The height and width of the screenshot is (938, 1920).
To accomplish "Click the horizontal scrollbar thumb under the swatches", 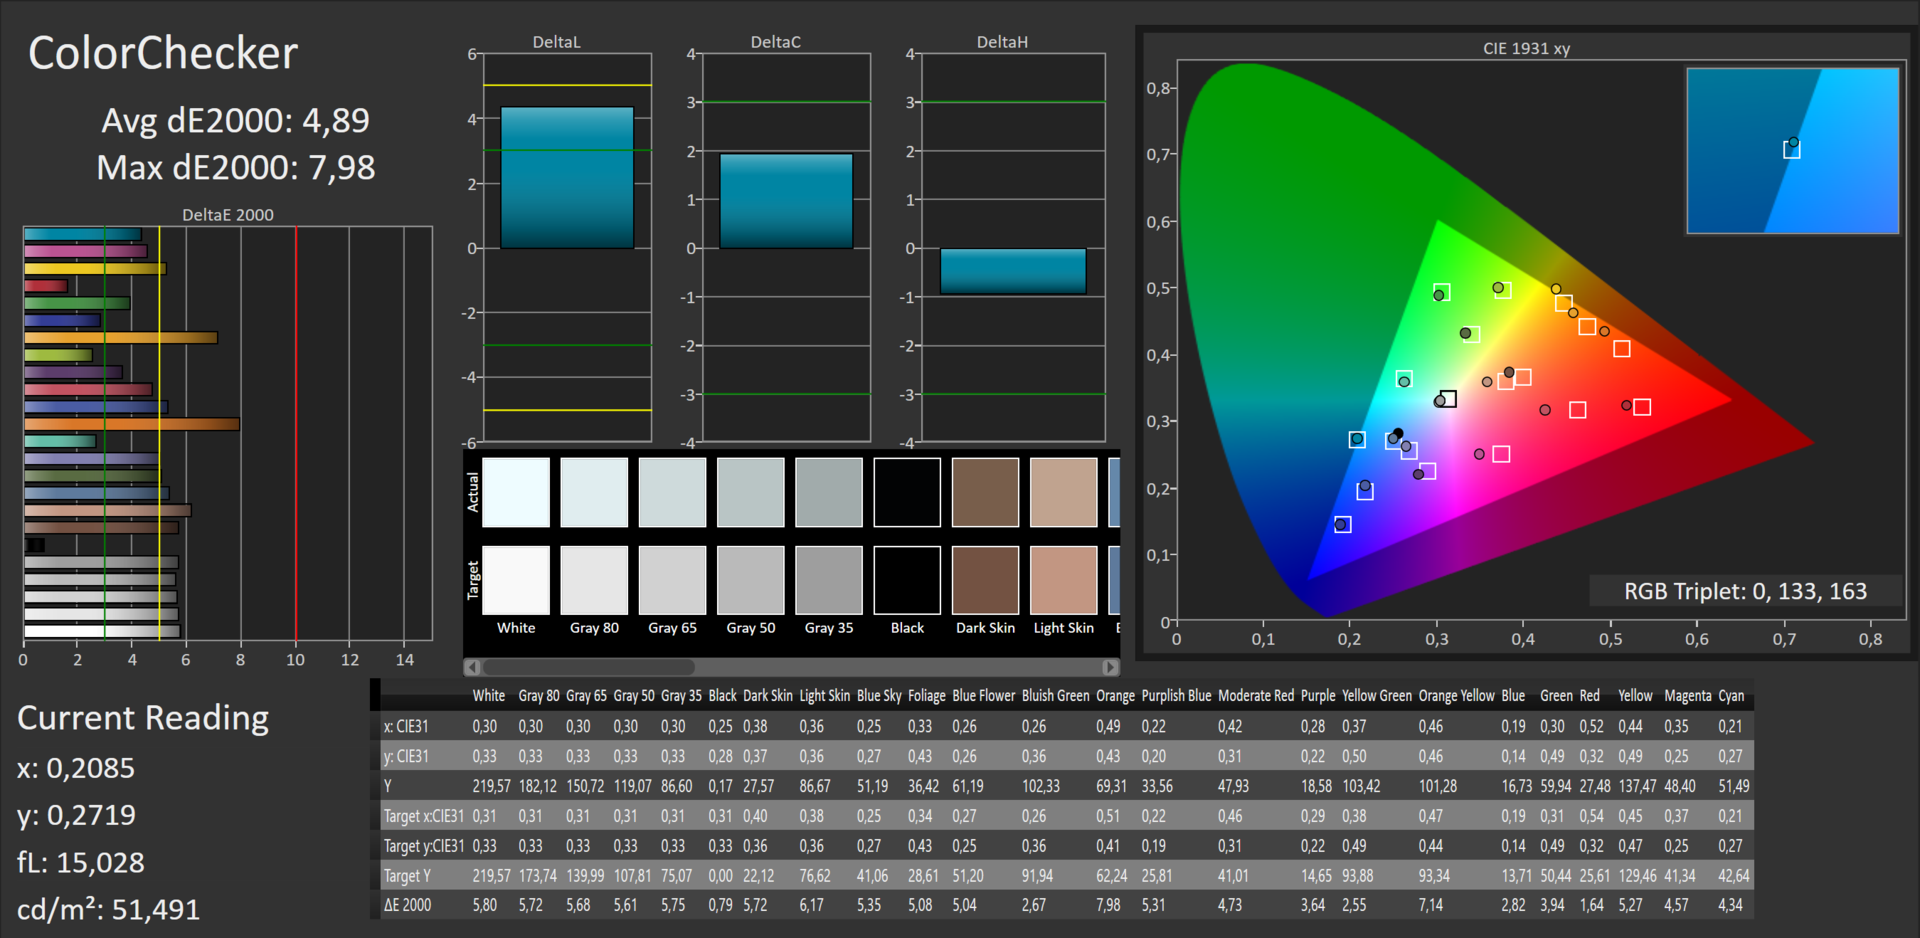I will click(588, 667).
